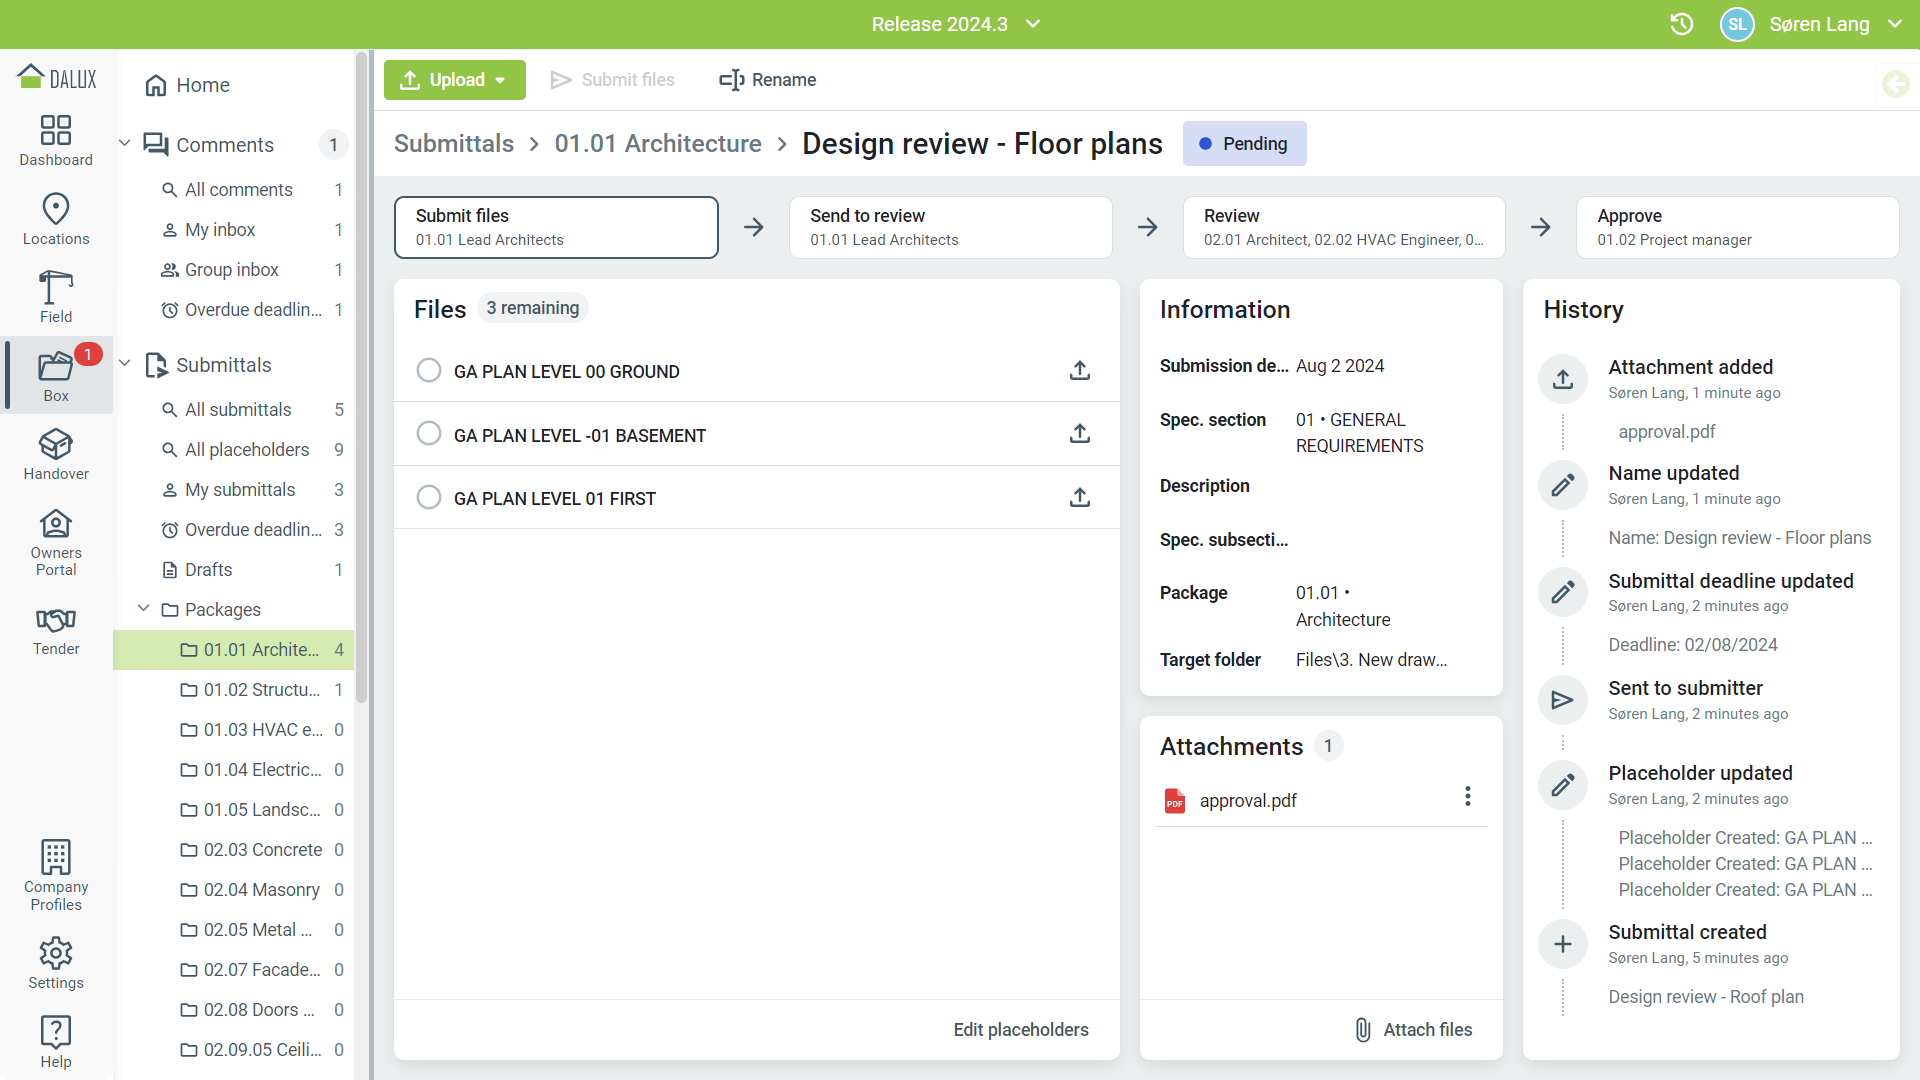Screen dimensions: 1920x1080
Task: Select GA PLAN LEVEL 00 GROUND radio
Action: click(x=429, y=371)
